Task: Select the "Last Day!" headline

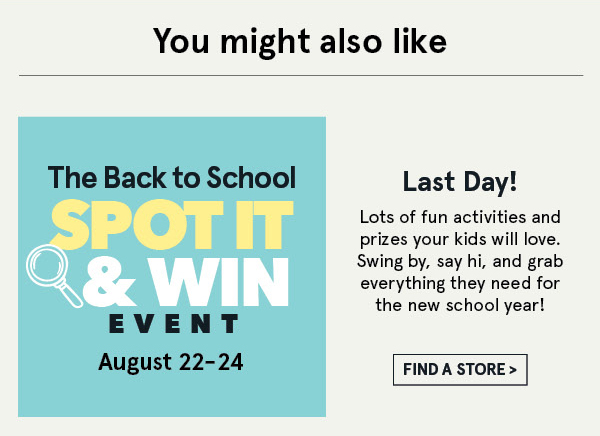Action: click(x=460, y=181)
